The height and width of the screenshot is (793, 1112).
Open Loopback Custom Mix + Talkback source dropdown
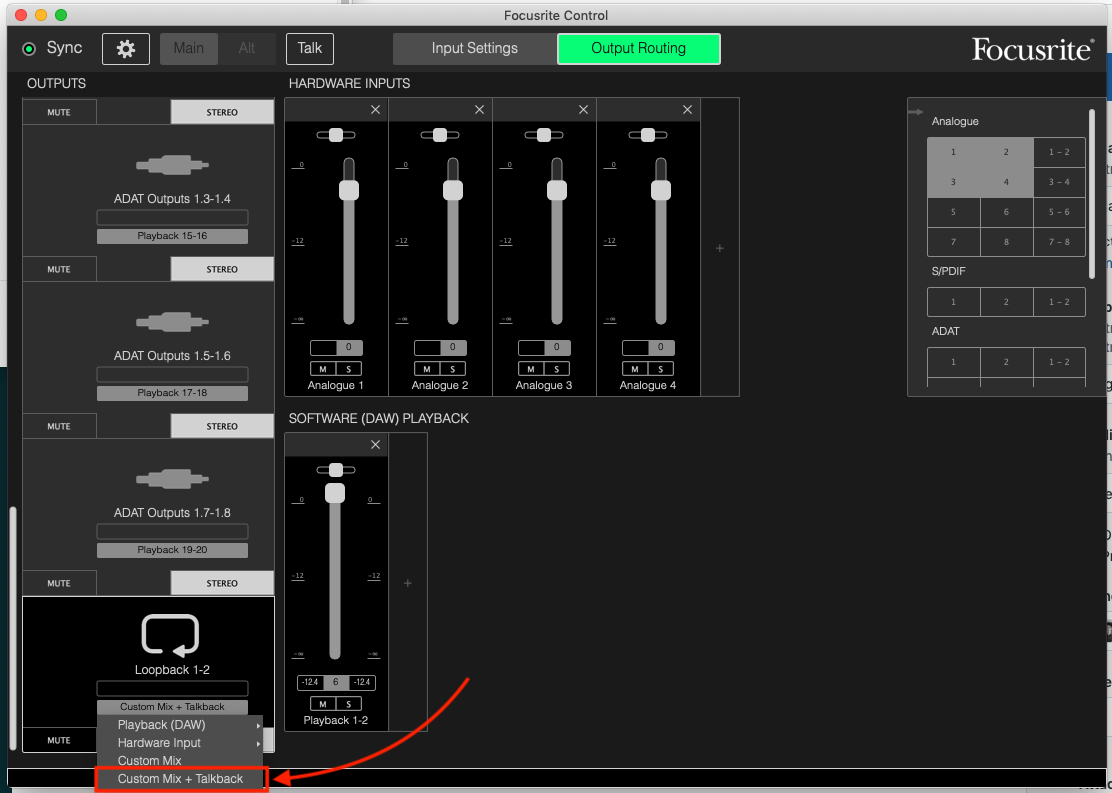pyautogui.click(x=172, y=707)
